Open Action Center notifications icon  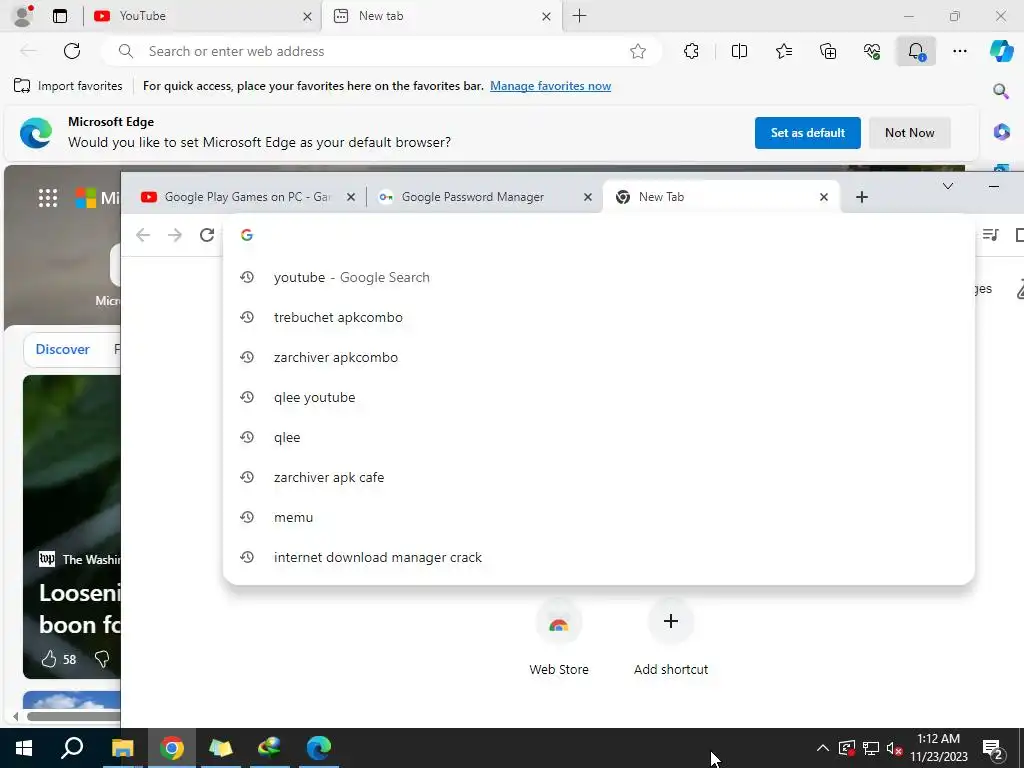[993, 749]
